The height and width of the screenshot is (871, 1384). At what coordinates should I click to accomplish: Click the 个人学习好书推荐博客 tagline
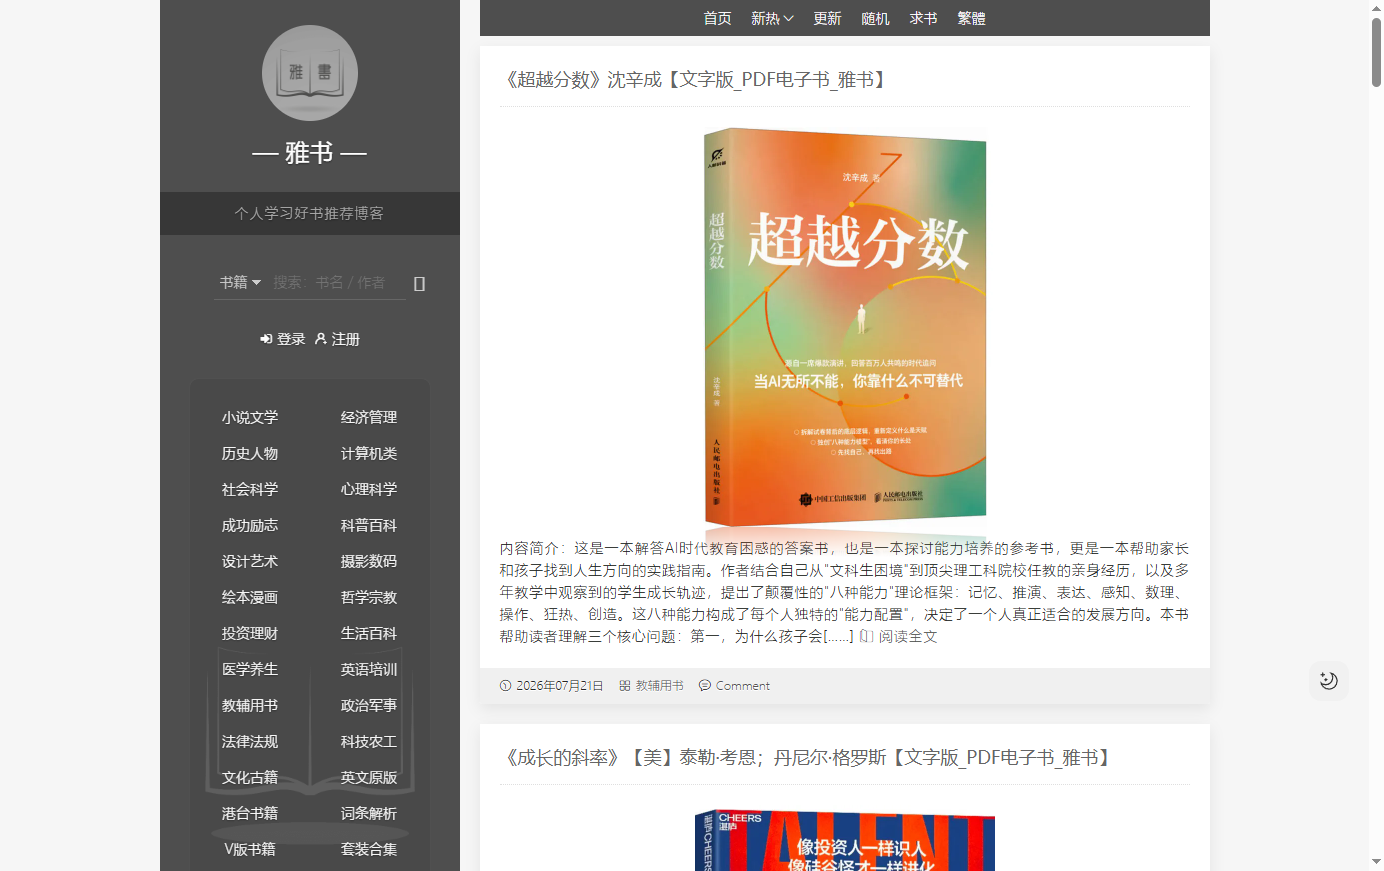tap(309, 213)
